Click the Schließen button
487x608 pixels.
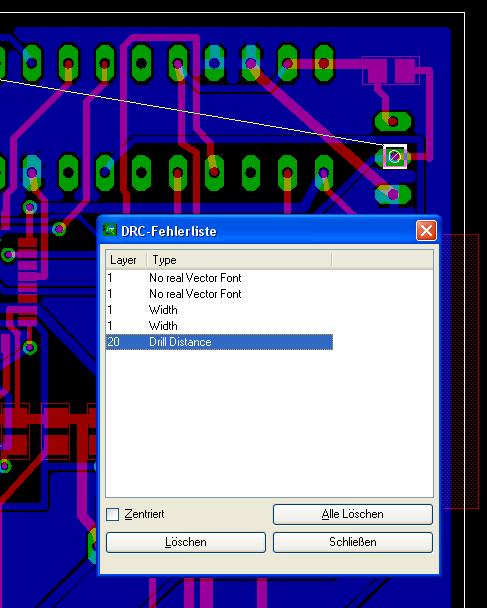tap(352, 542)
